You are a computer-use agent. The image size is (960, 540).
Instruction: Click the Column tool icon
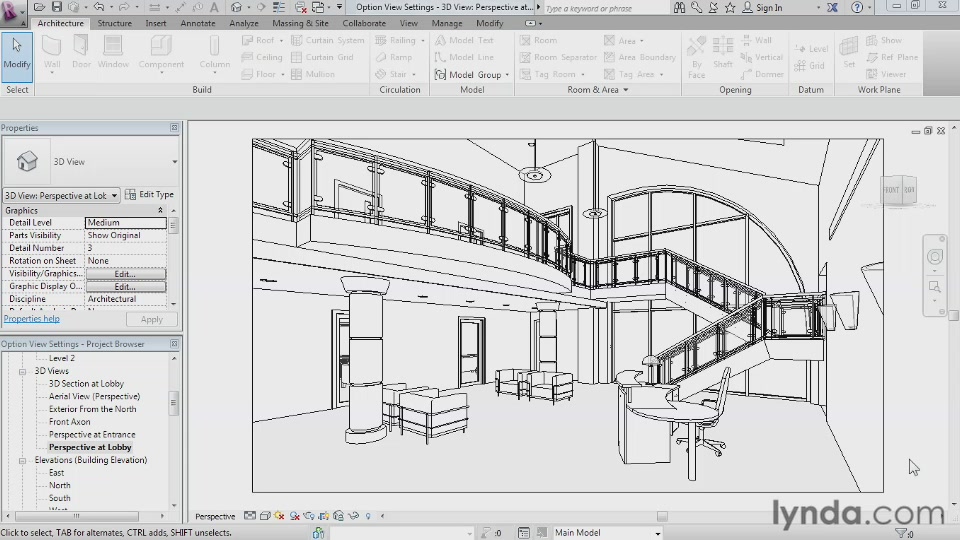(214, 46)
